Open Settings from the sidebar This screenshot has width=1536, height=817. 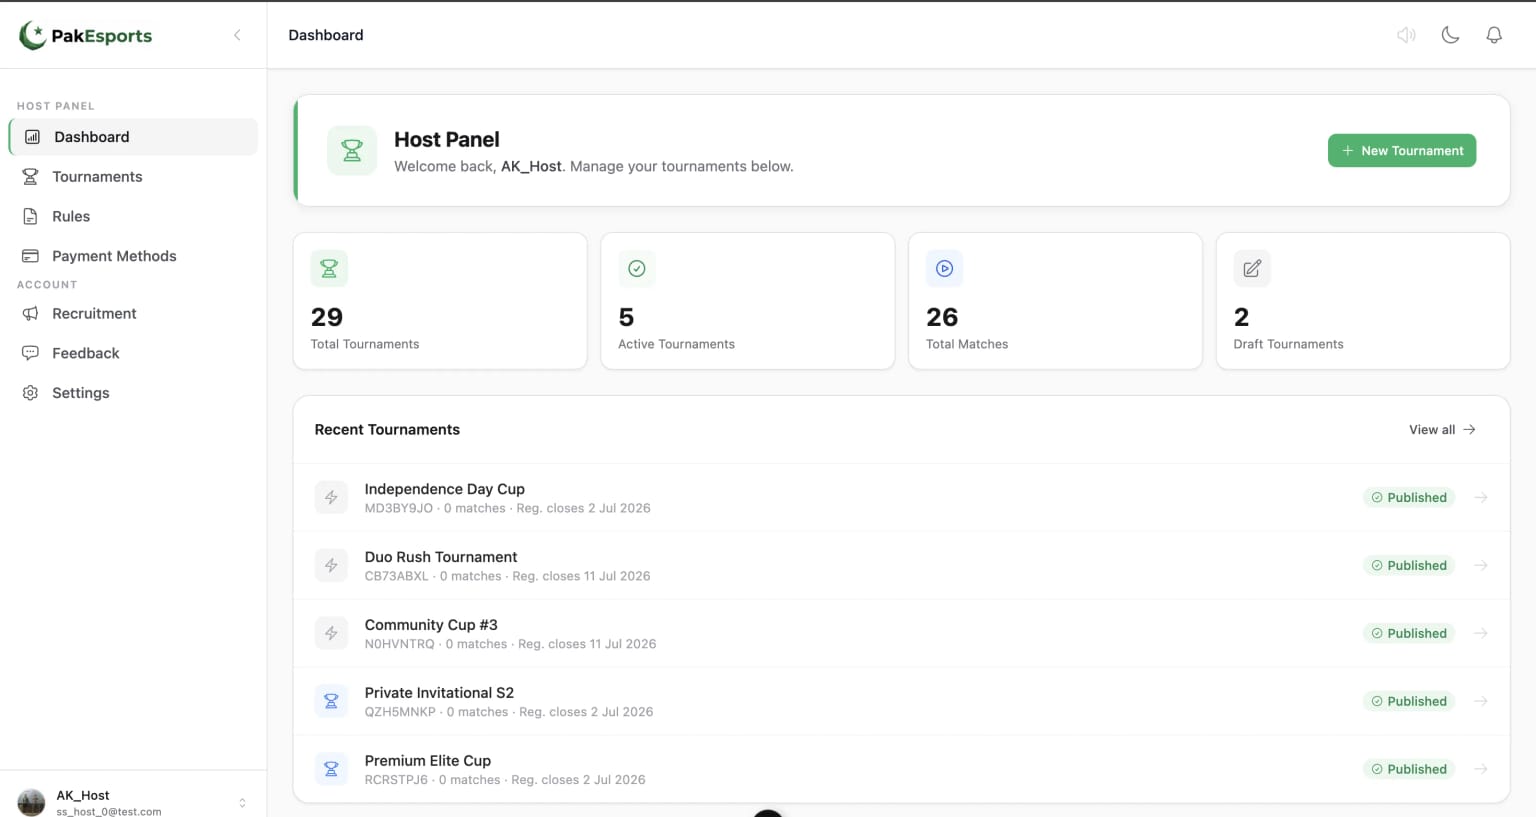click(133, 393)
